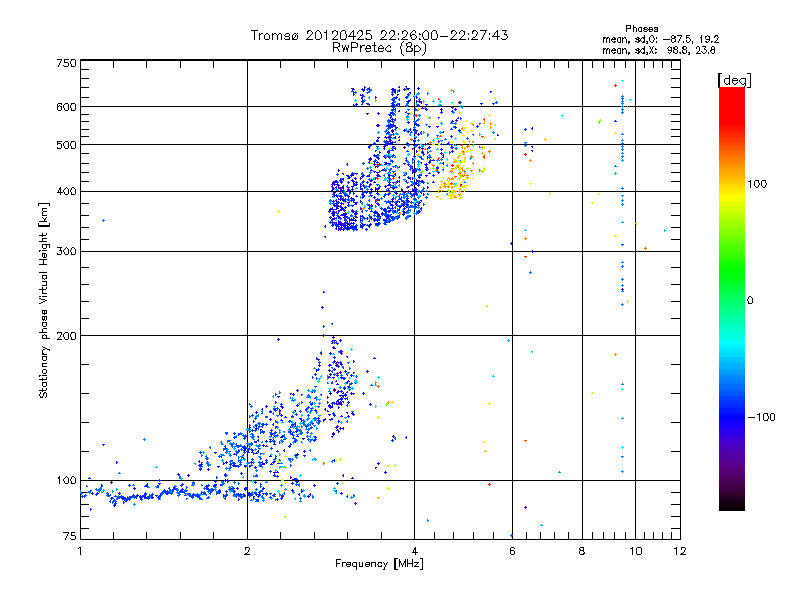Click the x-axis tick label 4
Image resolution: width=800 pixels, height=600 pixels.
415,551
